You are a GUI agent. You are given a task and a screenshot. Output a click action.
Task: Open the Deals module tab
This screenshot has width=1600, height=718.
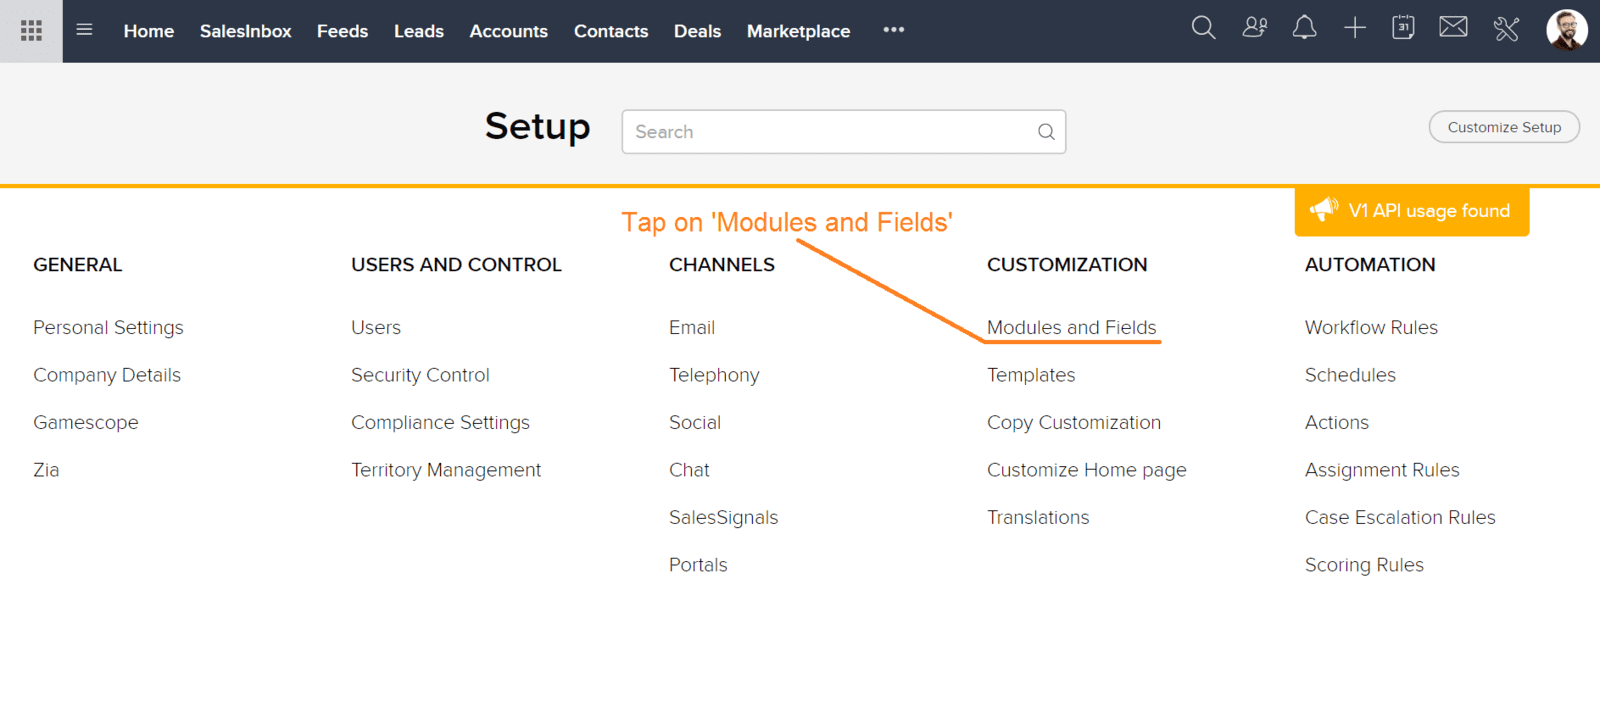(698, 31)
